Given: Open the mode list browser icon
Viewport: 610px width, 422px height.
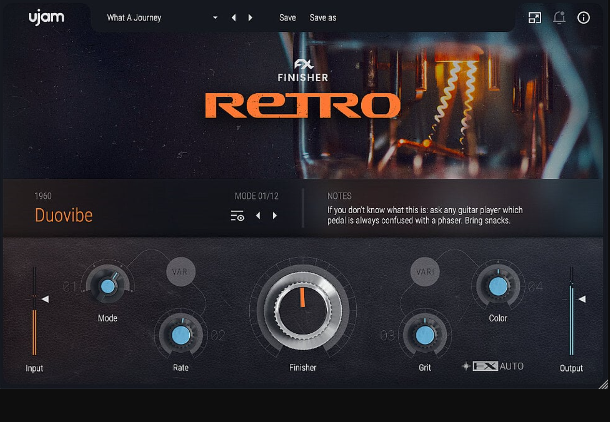Looking at the screenshot, I should click(x=237, y=215).
